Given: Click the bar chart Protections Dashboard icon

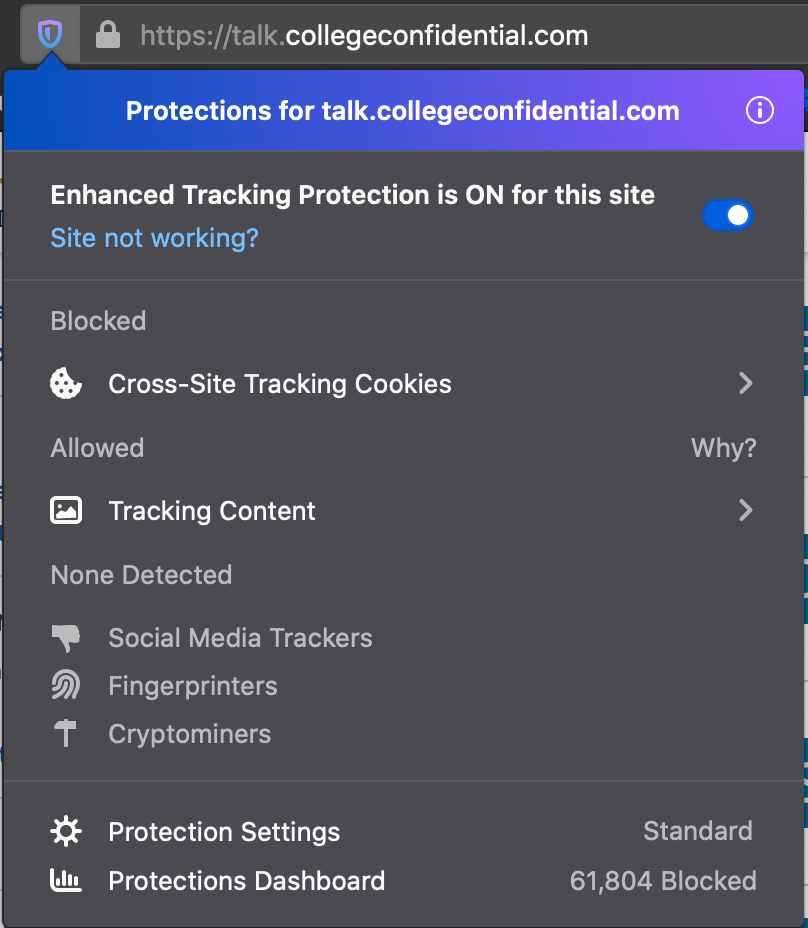Looking at the screenshot, I should tap(66, 881).
